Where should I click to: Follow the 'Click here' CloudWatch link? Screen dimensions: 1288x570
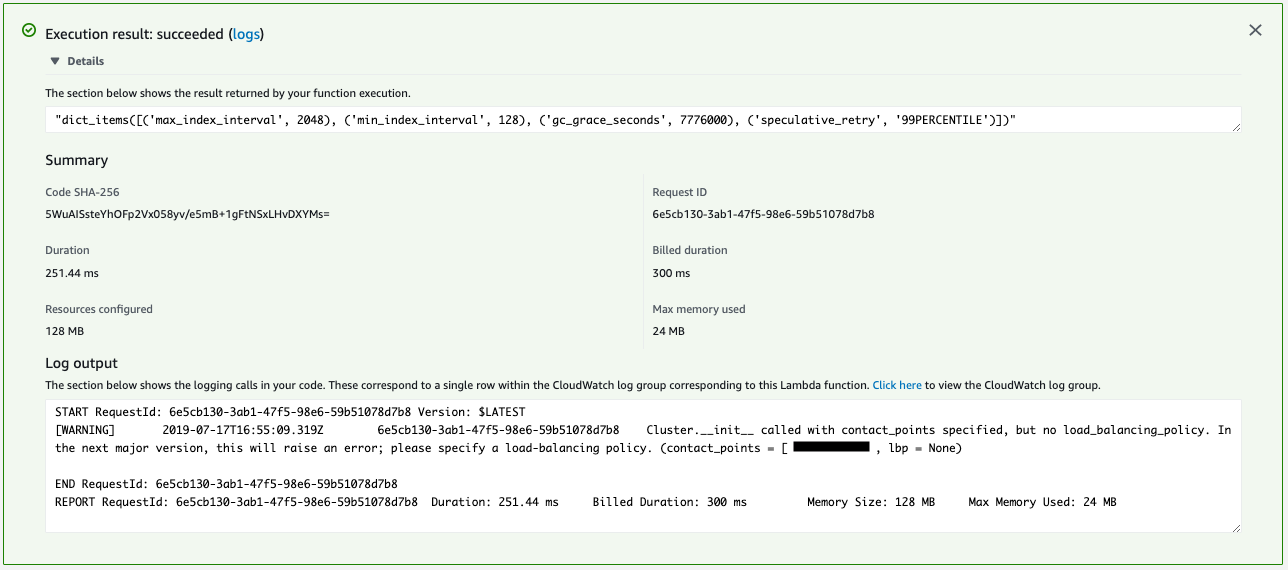pyautogui.click(x=896, y=385)
